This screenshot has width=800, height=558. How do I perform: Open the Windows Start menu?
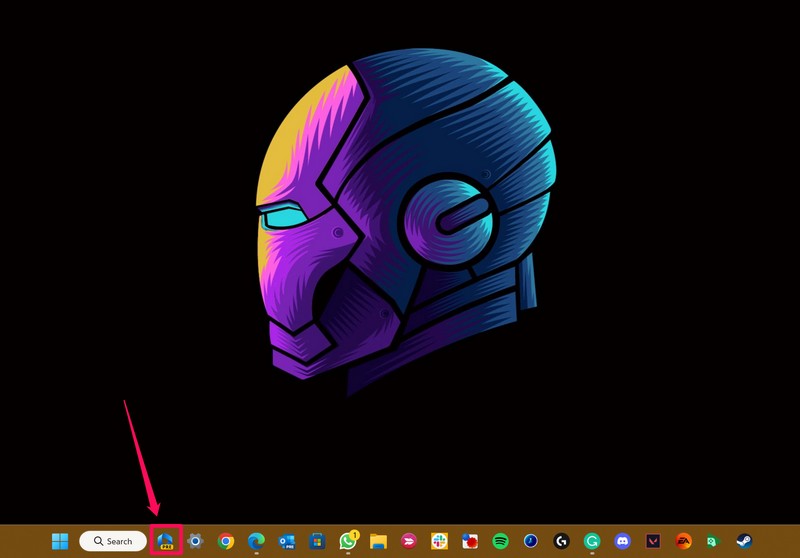pos(60,541)
